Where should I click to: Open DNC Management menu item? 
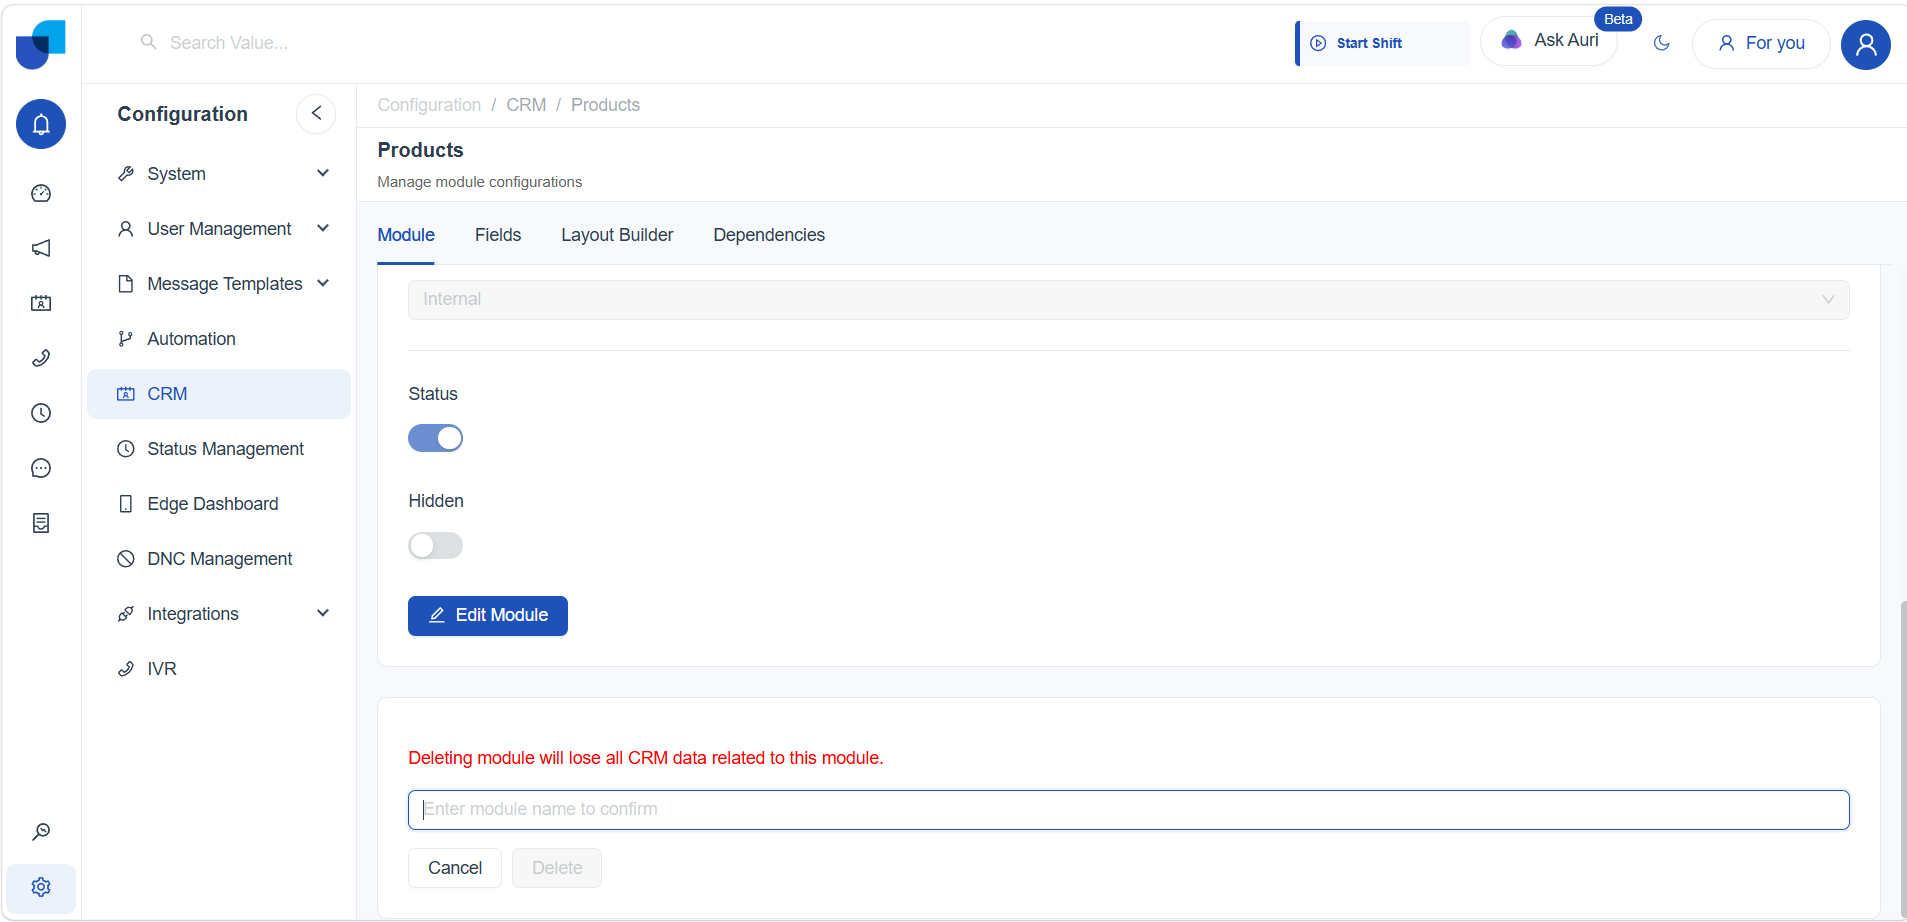pos(219,559)
